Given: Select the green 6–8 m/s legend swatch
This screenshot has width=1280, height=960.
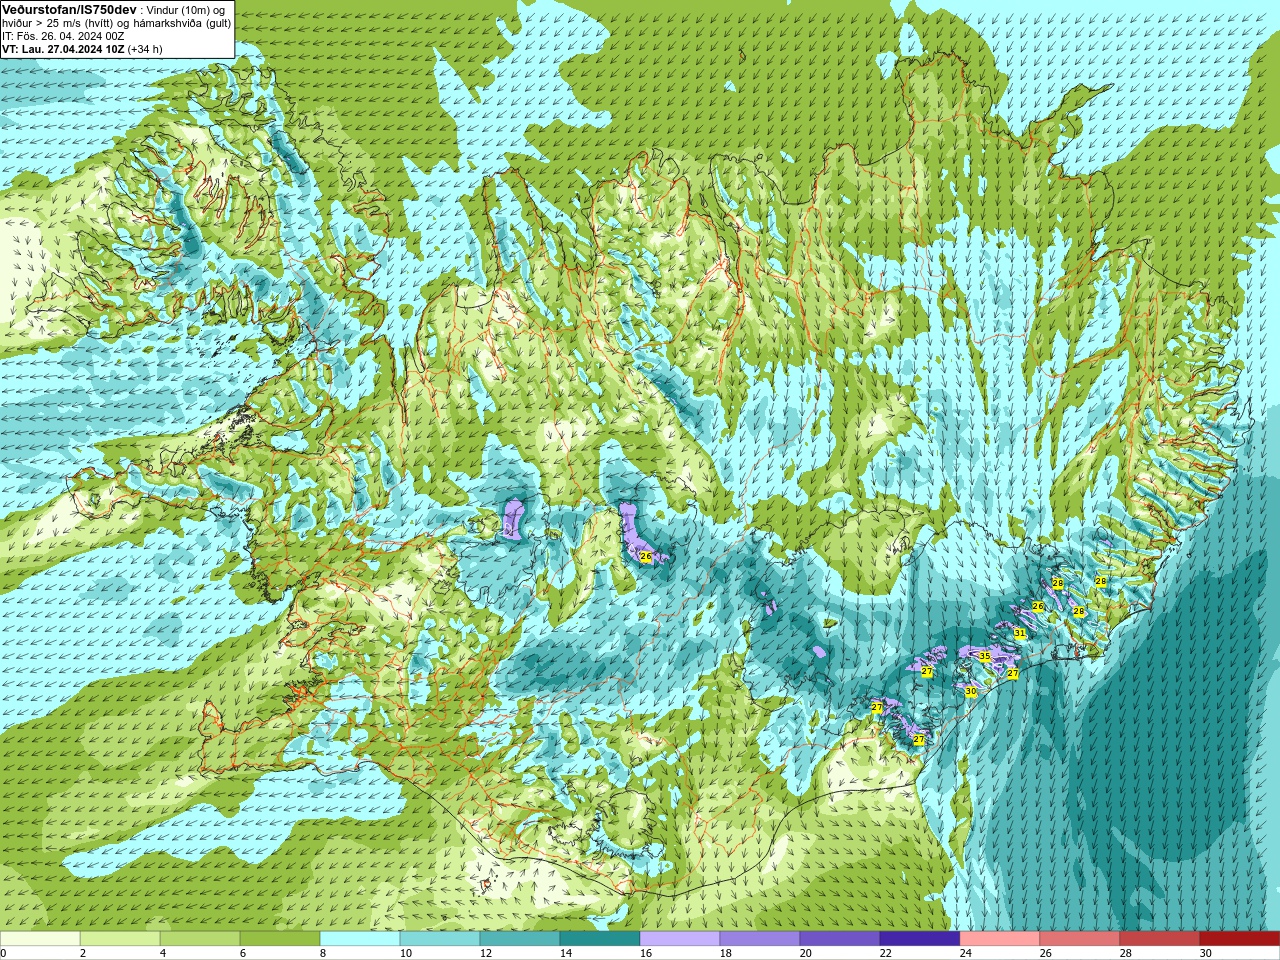Looking at the screenshot, I should [x=280, y=939].
